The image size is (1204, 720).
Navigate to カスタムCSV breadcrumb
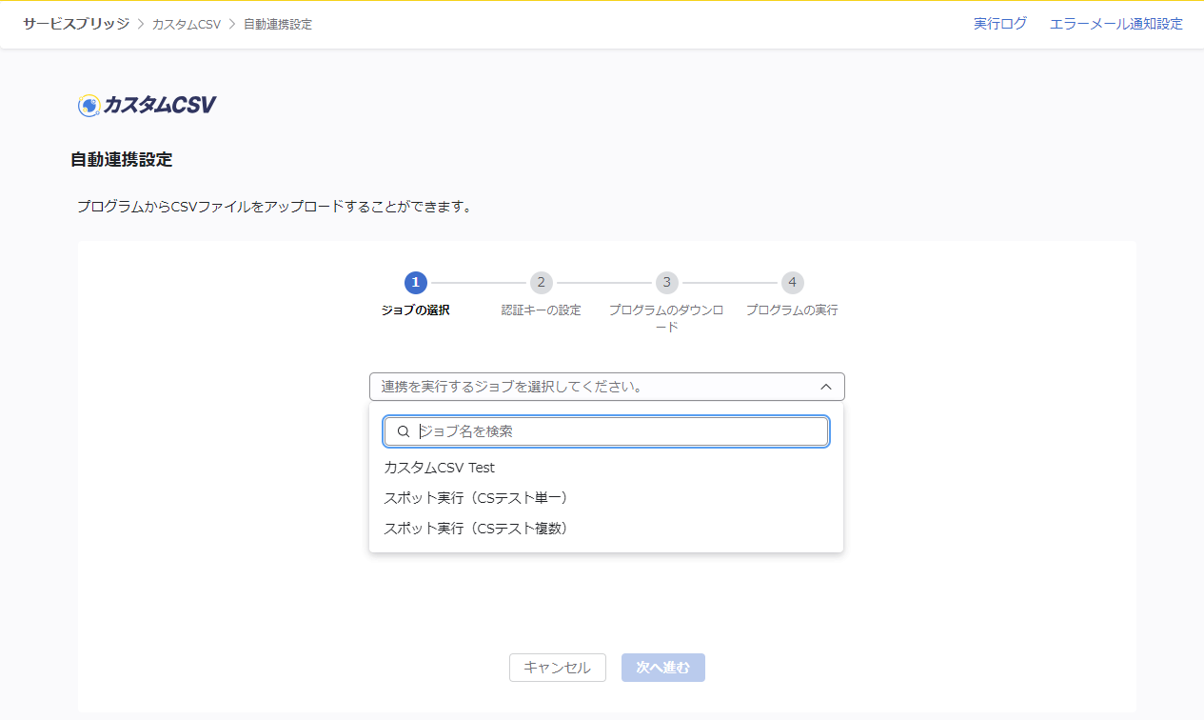(186, 24)
